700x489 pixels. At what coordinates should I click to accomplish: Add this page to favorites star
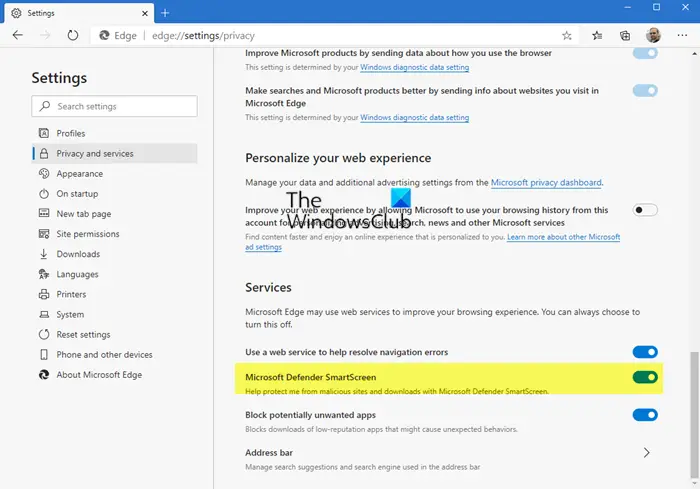coord(567,36)
